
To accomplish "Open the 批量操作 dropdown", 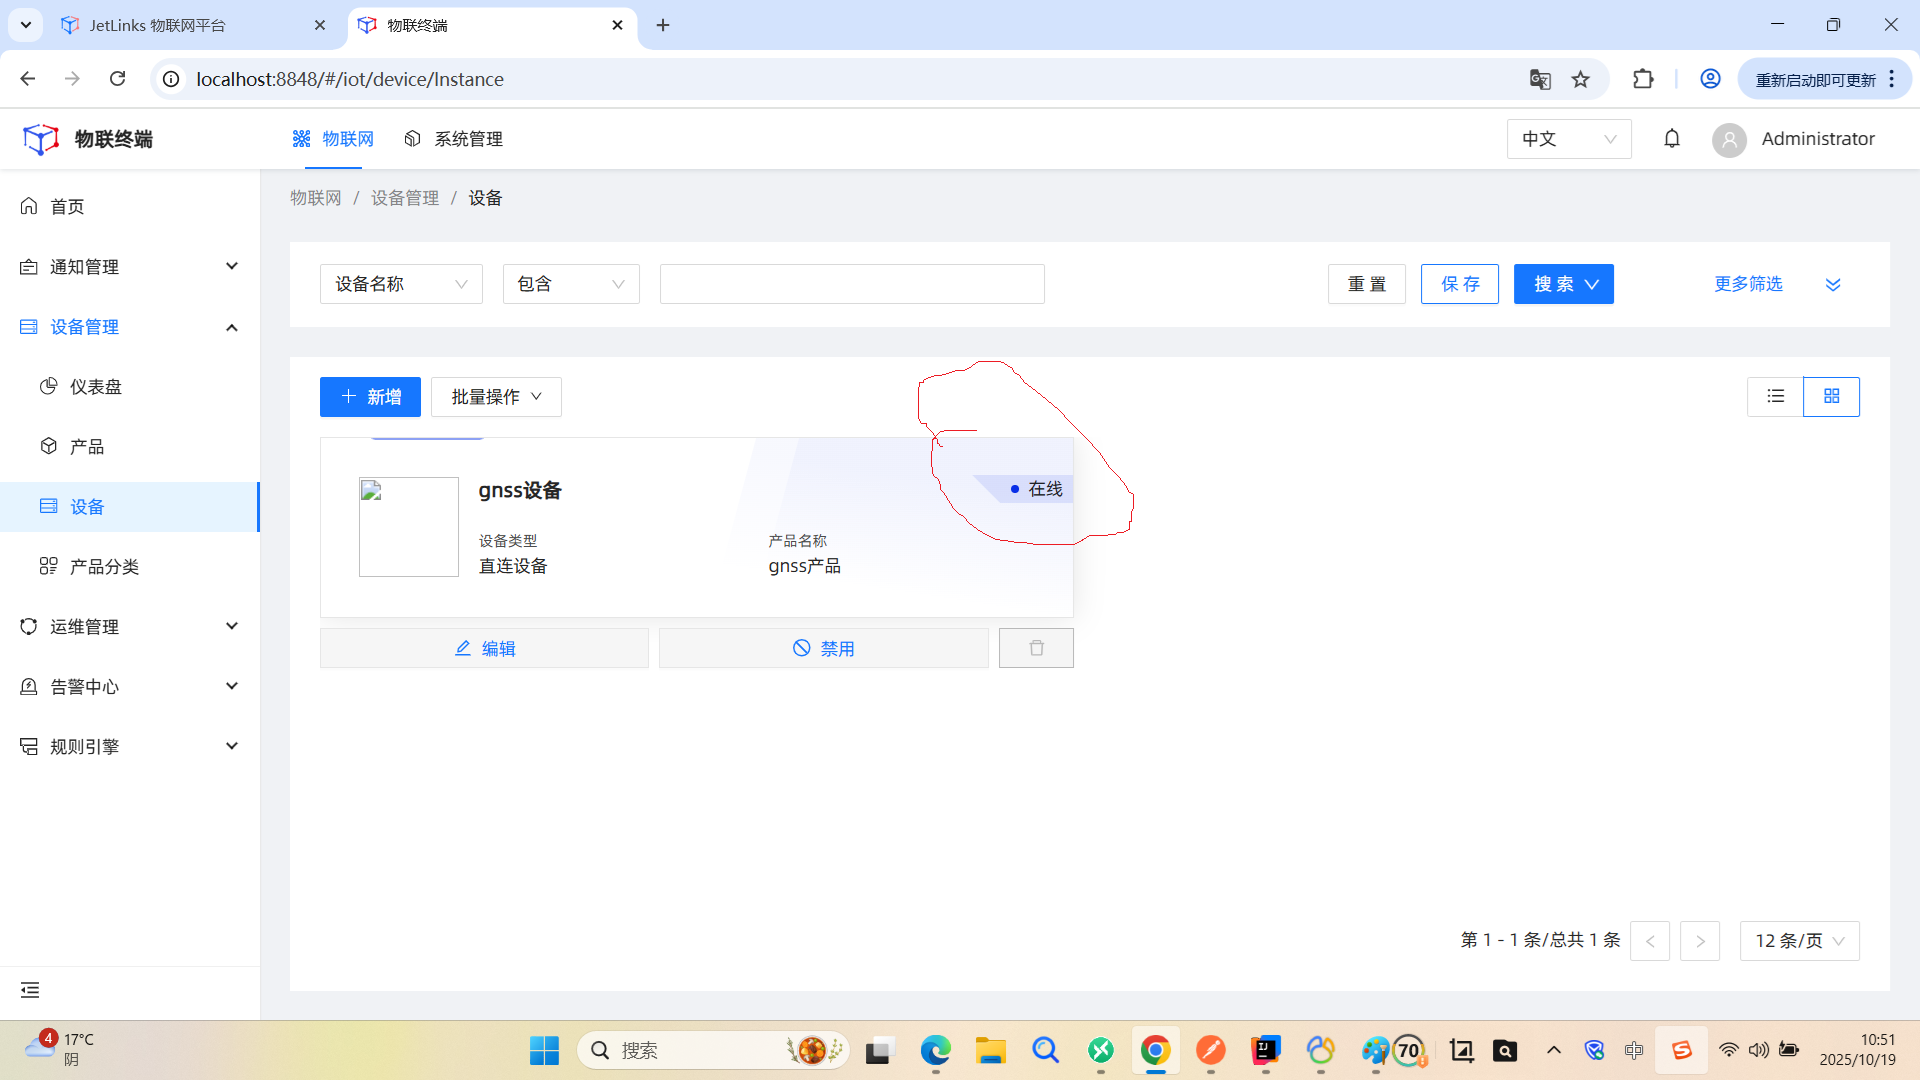I will coord(495,396).
